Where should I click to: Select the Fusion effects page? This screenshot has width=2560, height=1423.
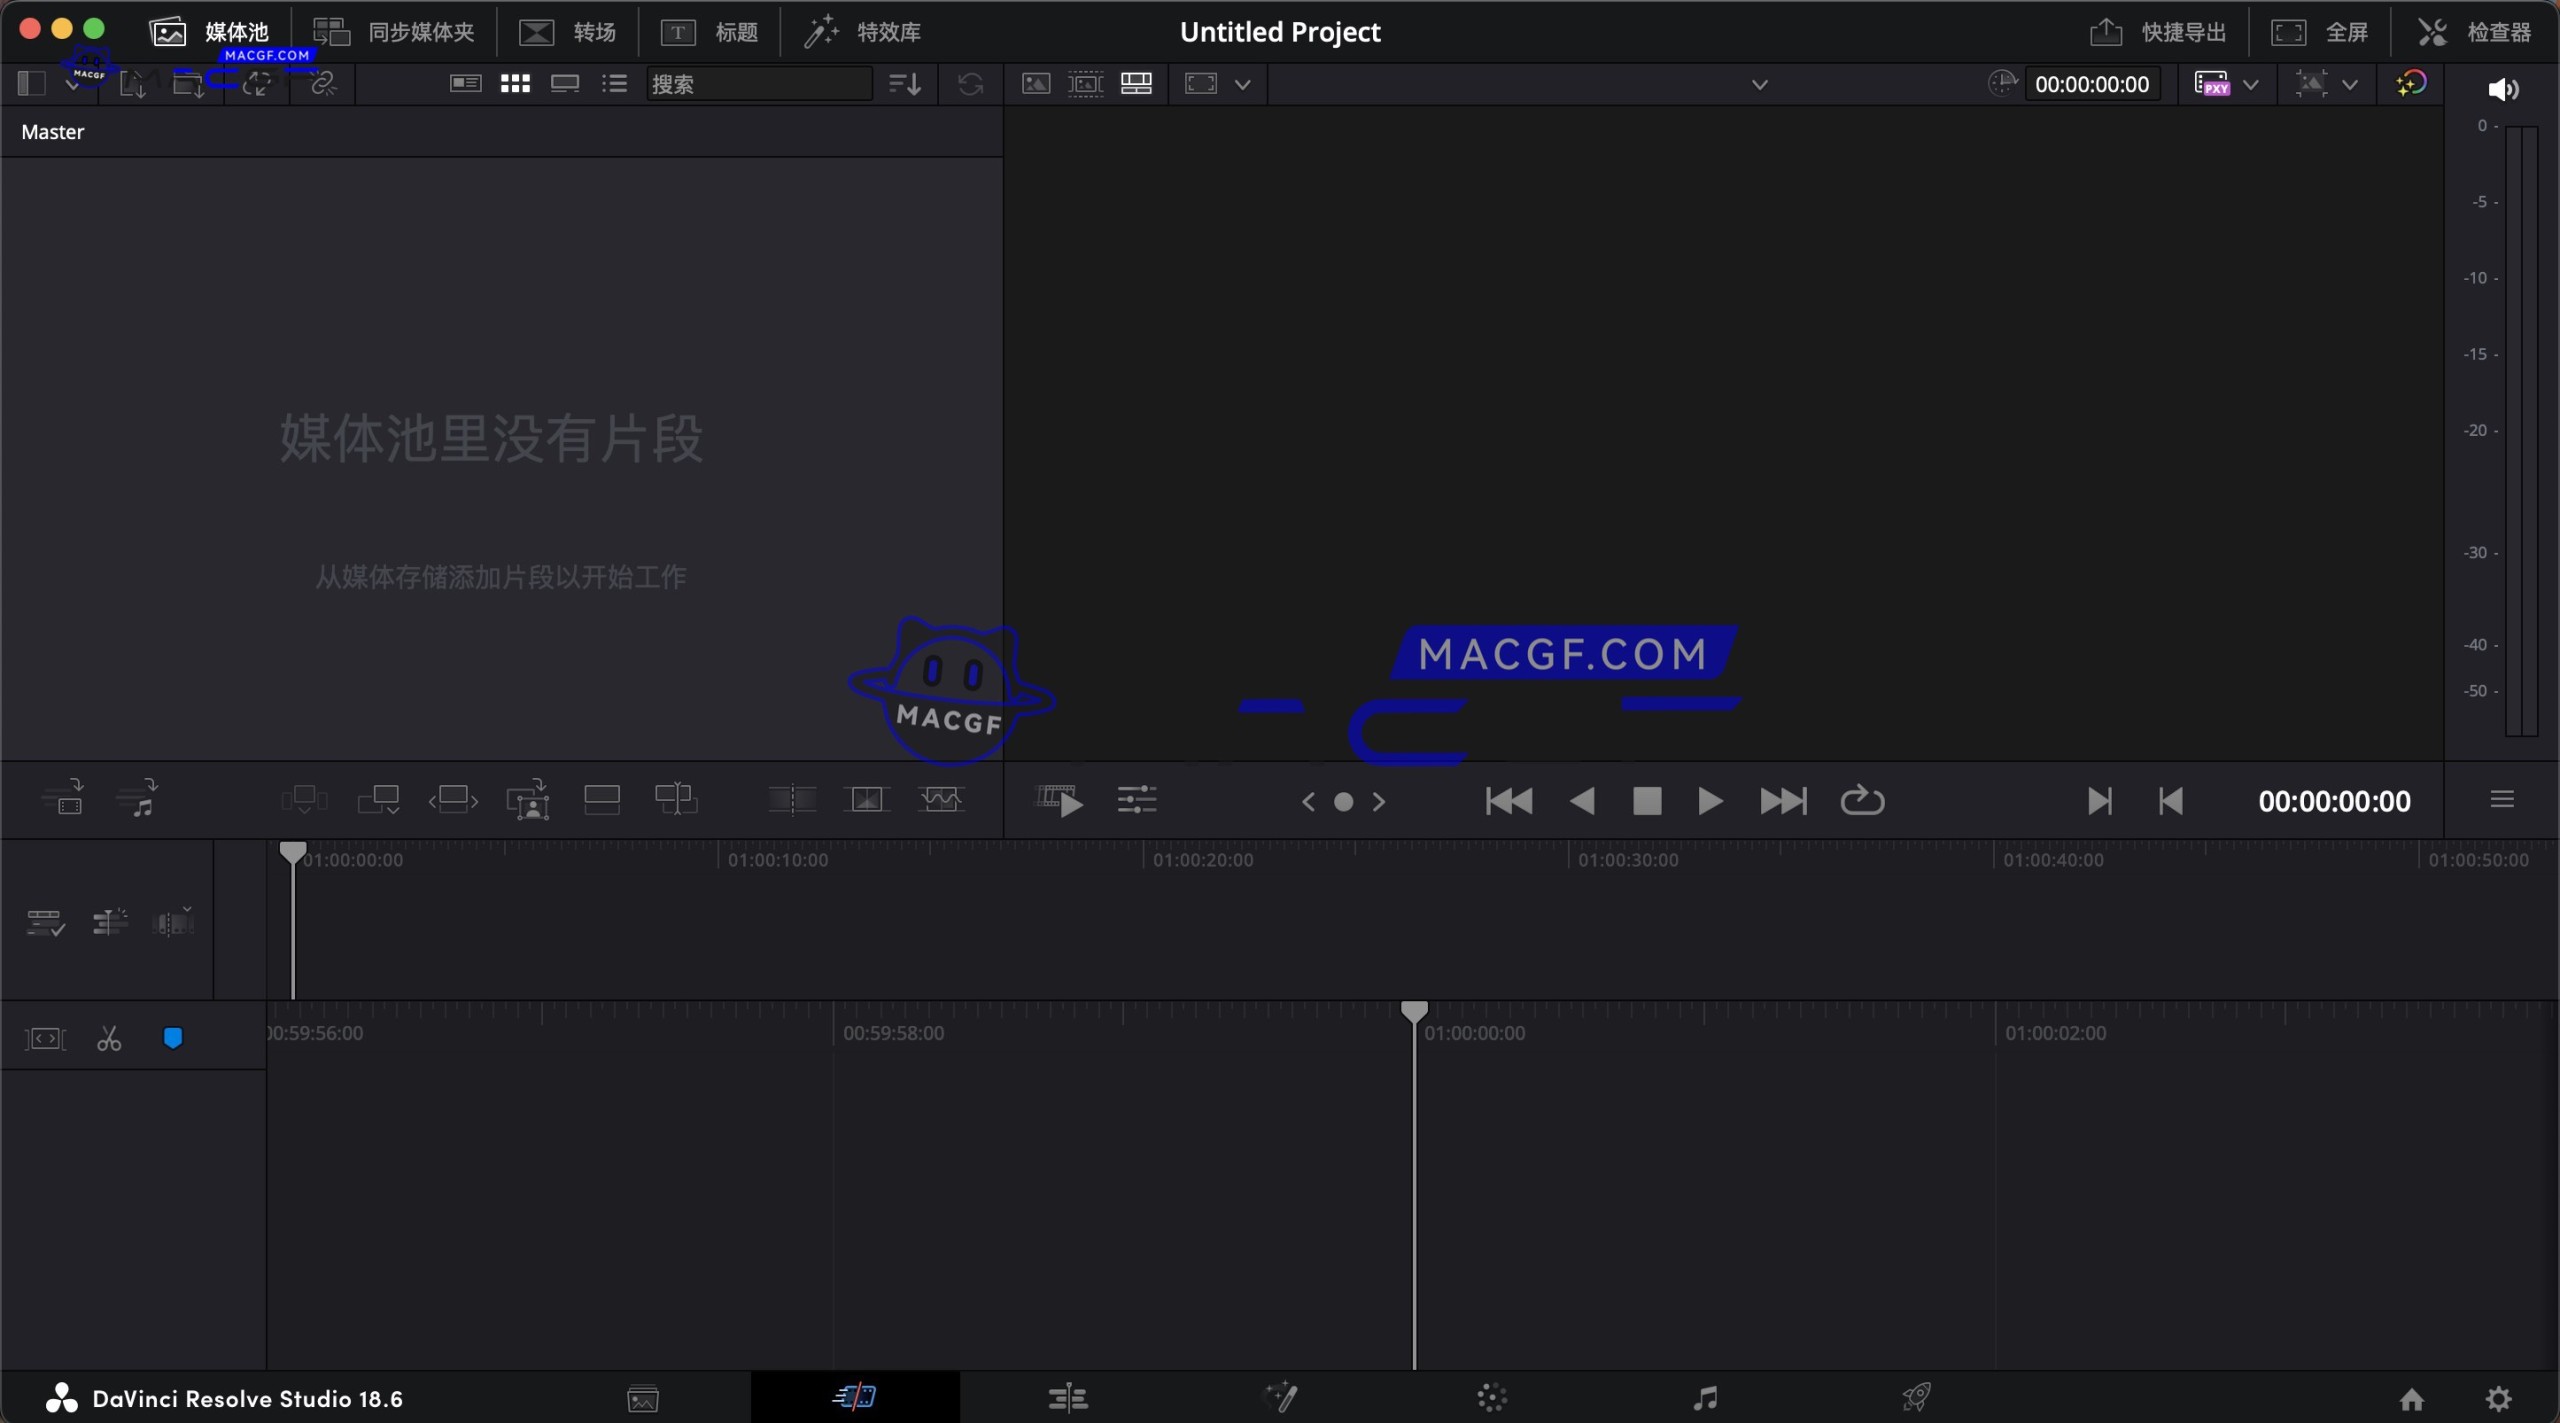(x=1281, y=1397)
